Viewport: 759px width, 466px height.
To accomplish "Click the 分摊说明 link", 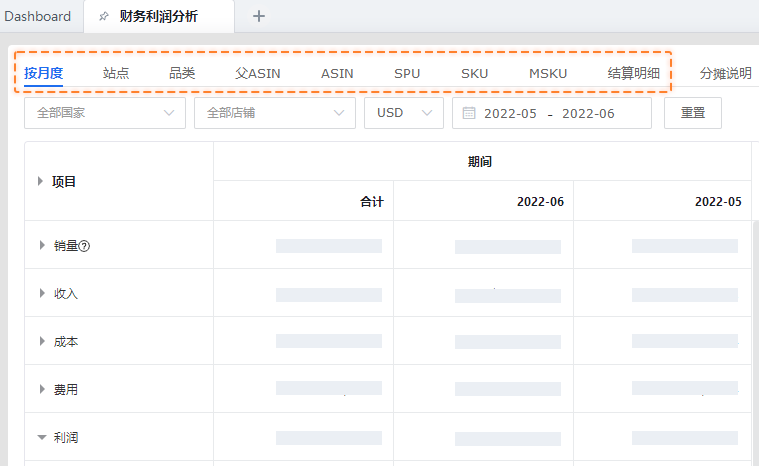I will pyautogui.click(x=726, y=74).
